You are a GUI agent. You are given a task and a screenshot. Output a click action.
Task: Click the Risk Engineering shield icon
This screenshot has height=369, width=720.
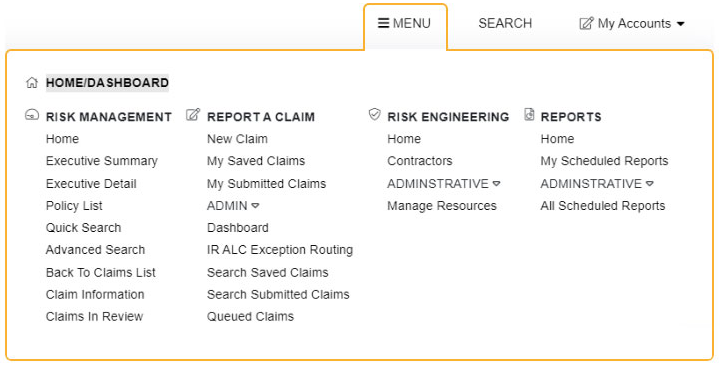coord(375,114)
